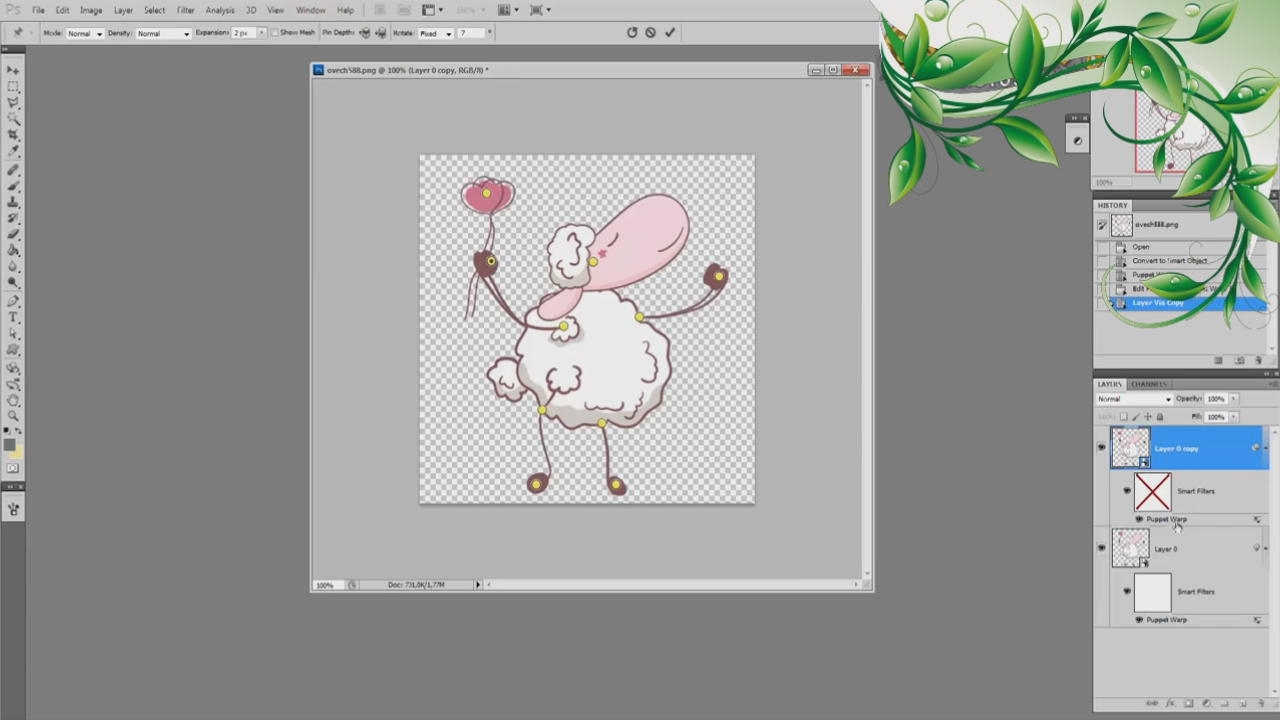The height and width of the screenshot is (720, 1280).
Task: Select the Crop tool
Action: (13, 135)
